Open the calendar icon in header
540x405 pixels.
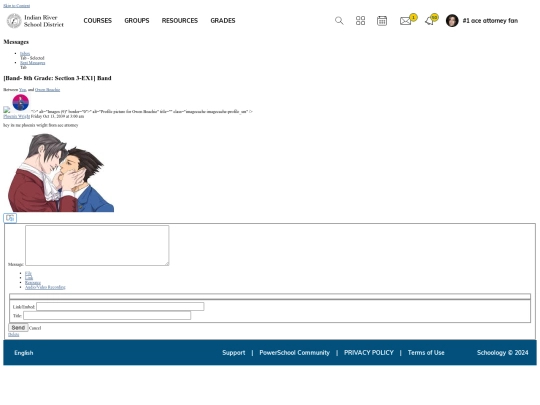(x=382, y=21)
